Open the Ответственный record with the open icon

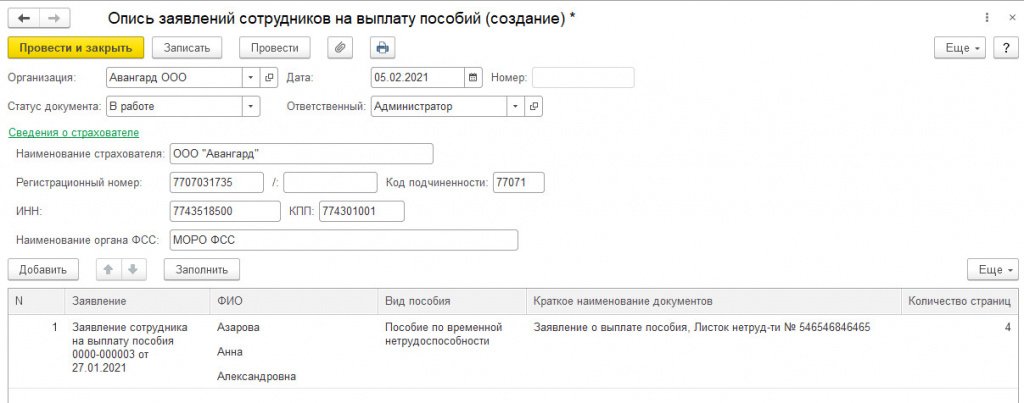pyautogui.click(x=534, y=106)
